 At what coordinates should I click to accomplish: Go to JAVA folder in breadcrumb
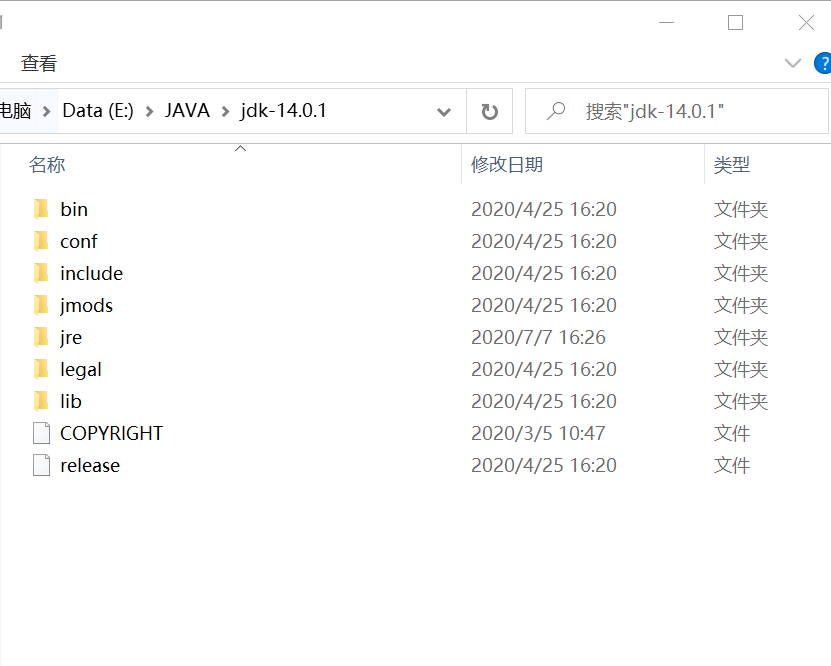(x=187, y=111)
